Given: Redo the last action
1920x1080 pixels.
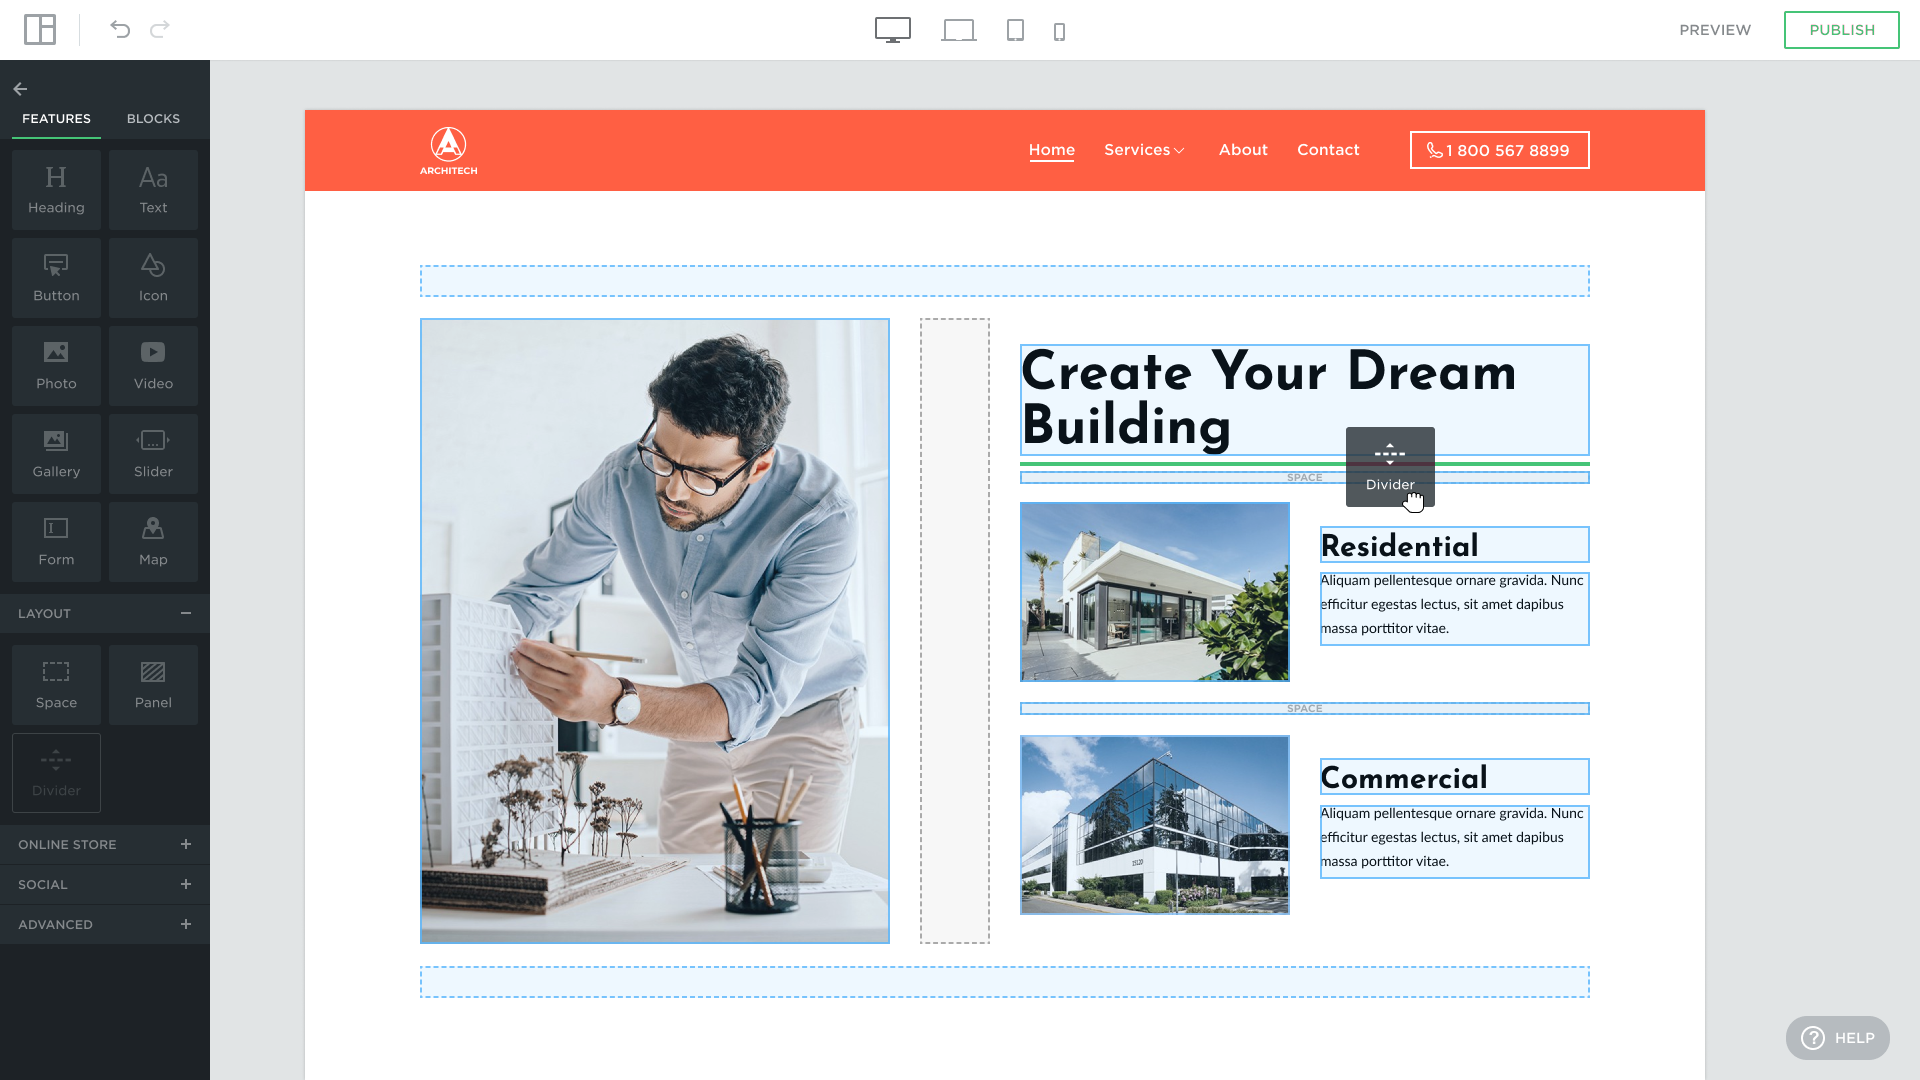Looking at the screenshot, I should click(x=160, y=30).
